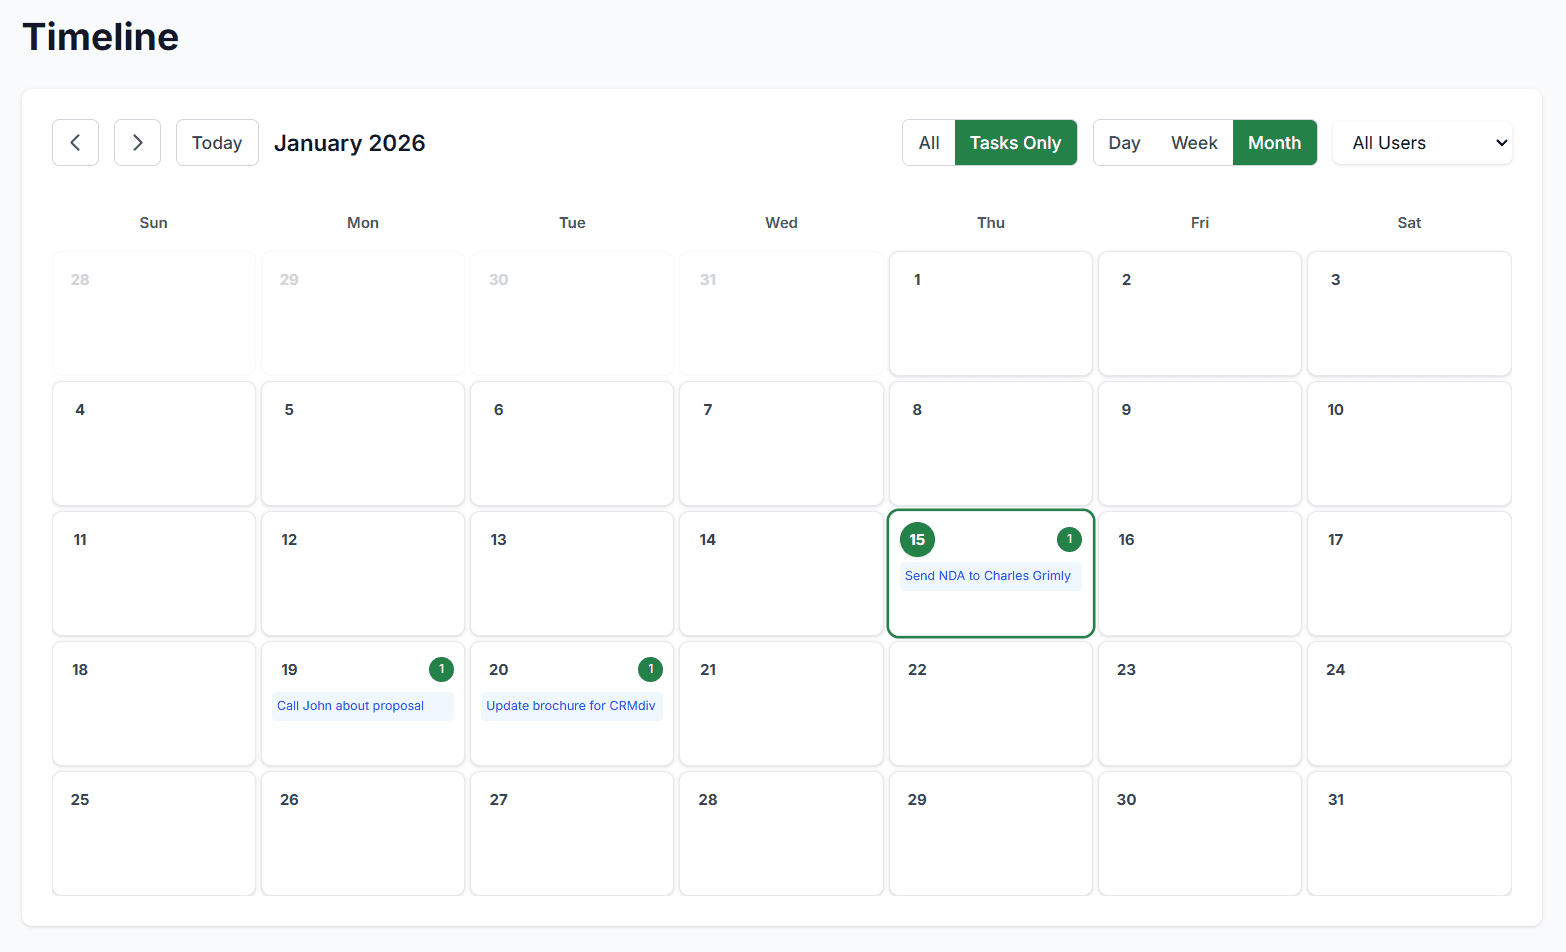Click the next month arrow icon
The height and width of the screenshot is (952, 1566).
click(137, 142)
